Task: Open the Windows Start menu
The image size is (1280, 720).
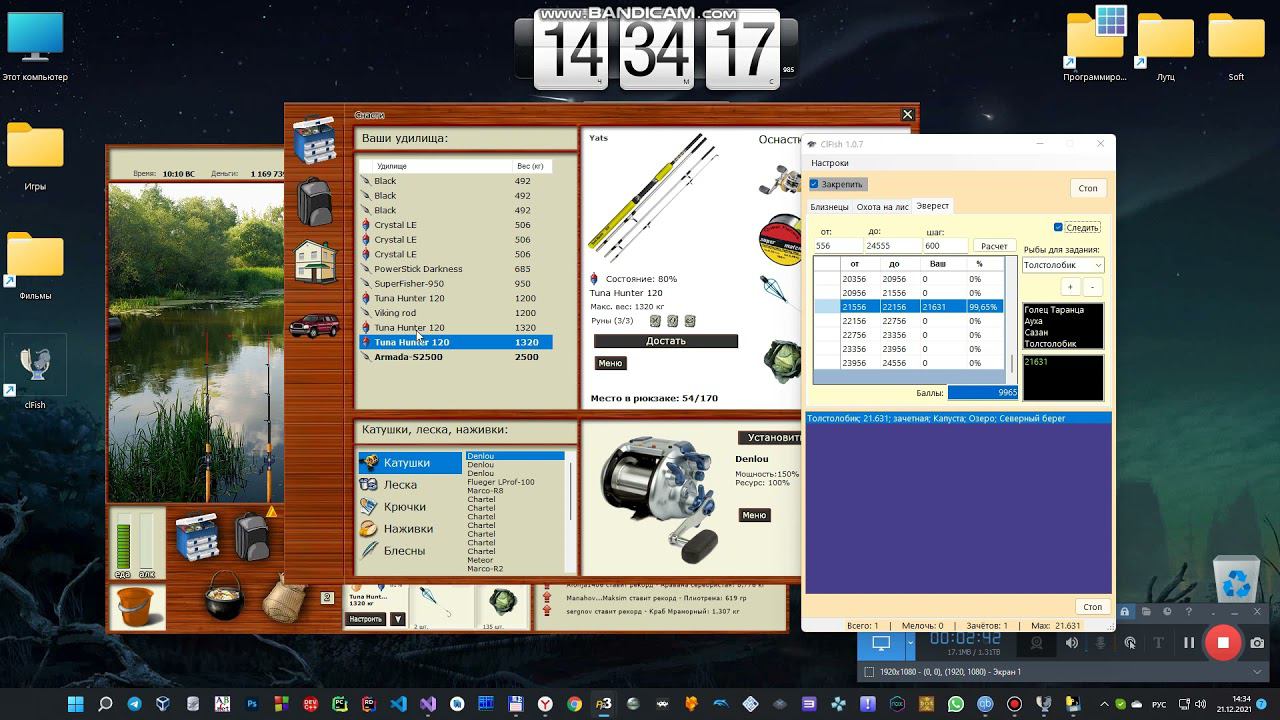Action: click(75, 704)
